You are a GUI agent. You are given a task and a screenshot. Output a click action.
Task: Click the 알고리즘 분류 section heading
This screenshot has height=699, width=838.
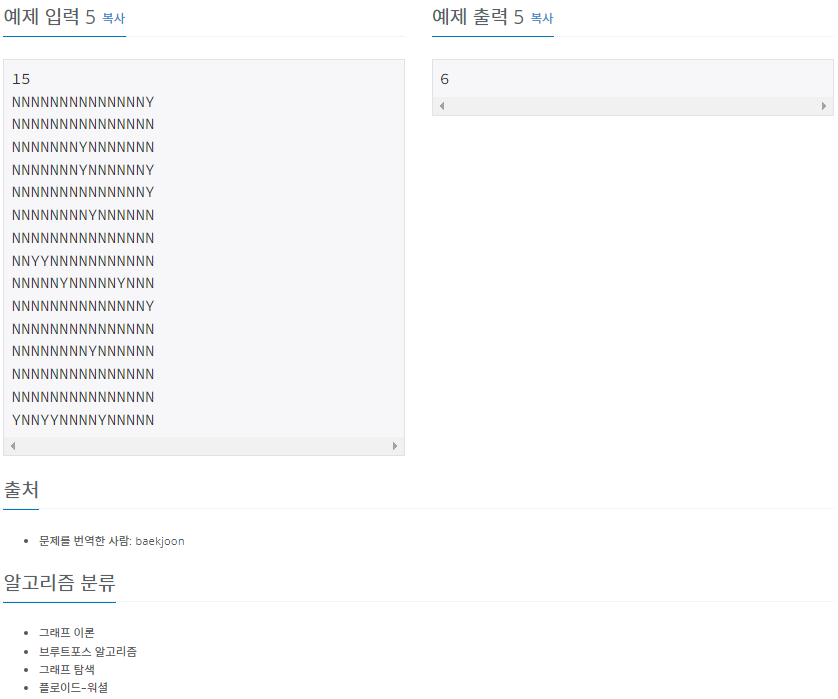click(59, 582)
